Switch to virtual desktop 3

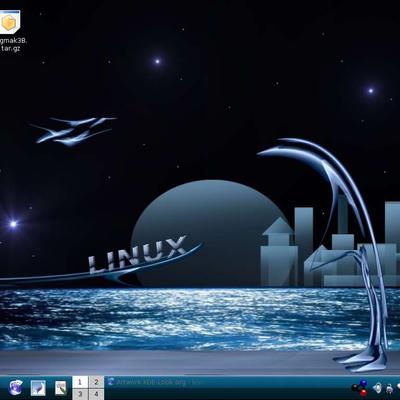80,394
